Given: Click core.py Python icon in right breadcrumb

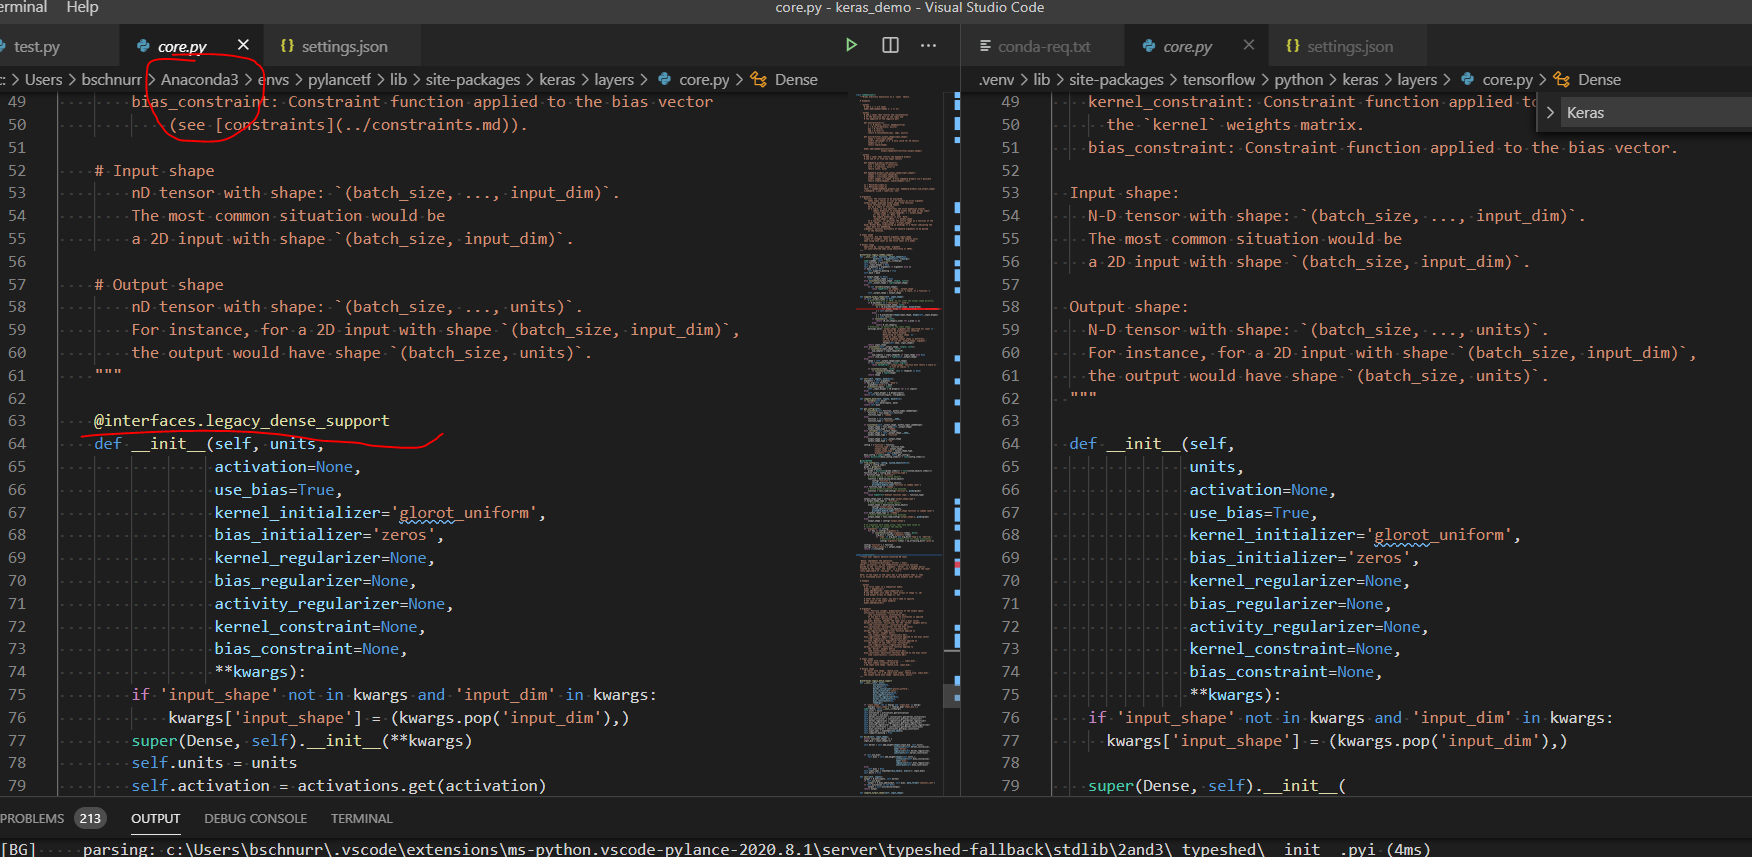Looking at the screenshot, I should click(x=1468, y=80).
